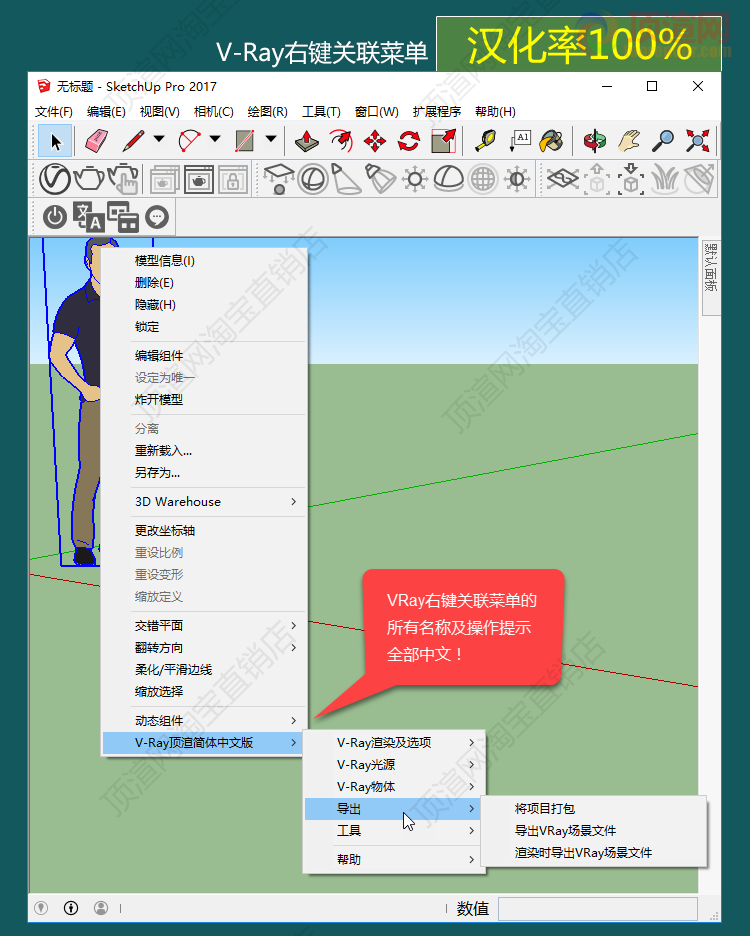The image size is (750, 936).
Task: Start V-Ray interactive render teapot-hand icon
Action: [124, 178]
